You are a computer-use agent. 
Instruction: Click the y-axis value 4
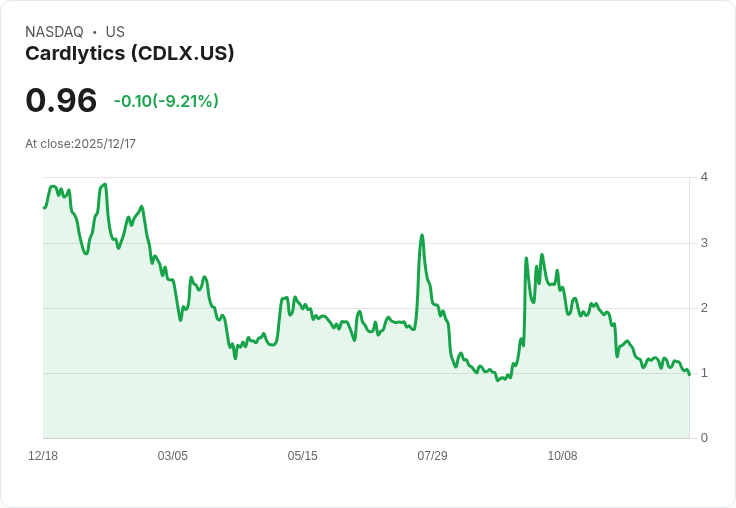(704, 177)
